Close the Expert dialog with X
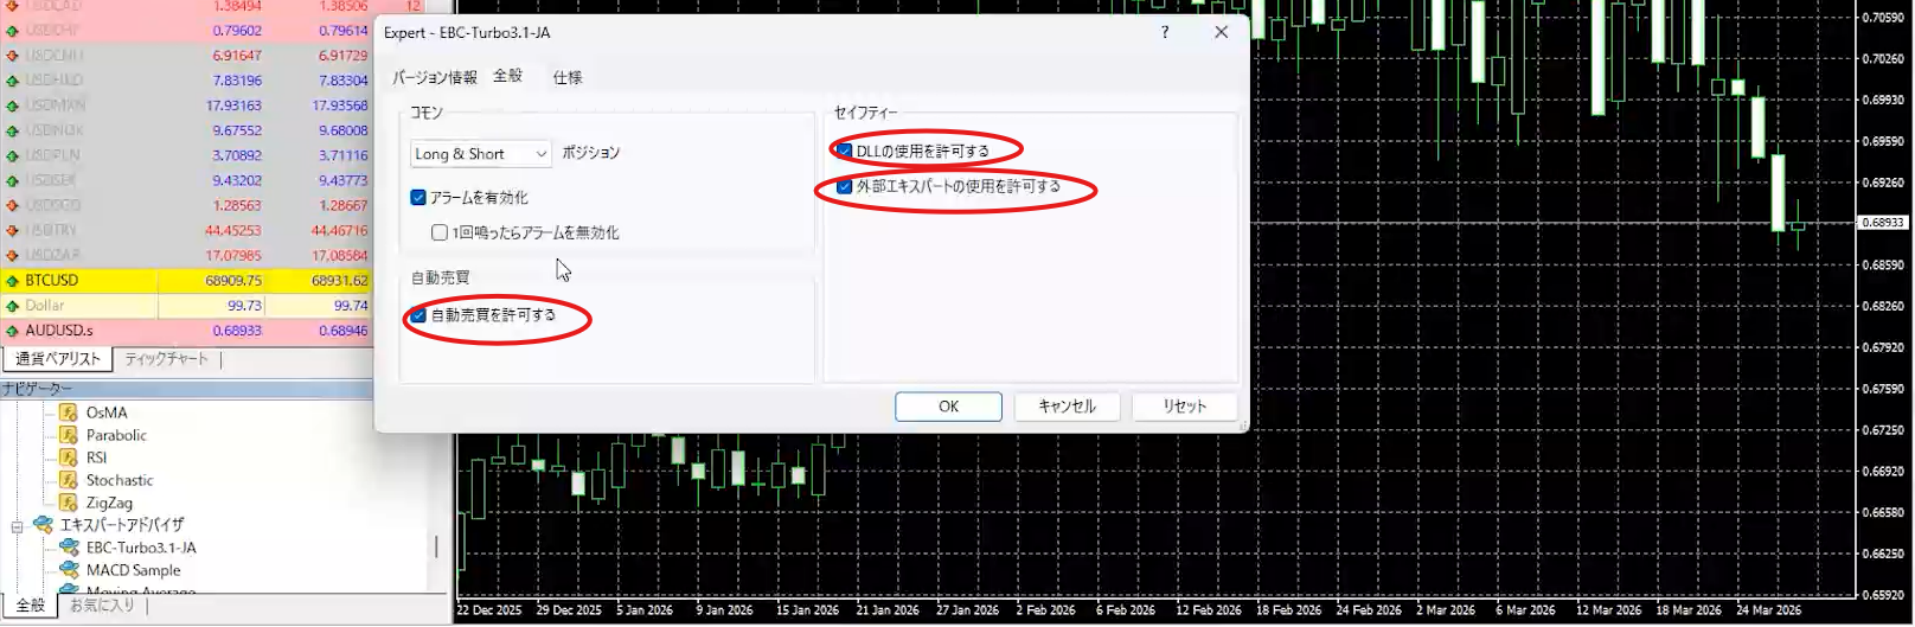Viewport: 1915px width, 627px height. point(1221,32)
